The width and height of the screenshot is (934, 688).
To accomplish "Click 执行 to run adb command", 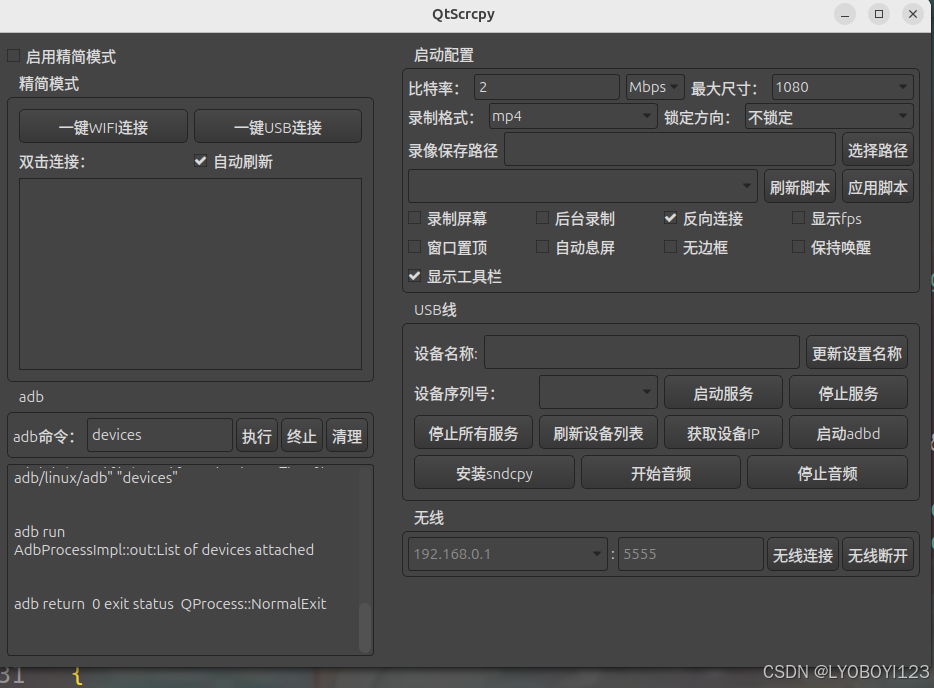I will 257,435.
